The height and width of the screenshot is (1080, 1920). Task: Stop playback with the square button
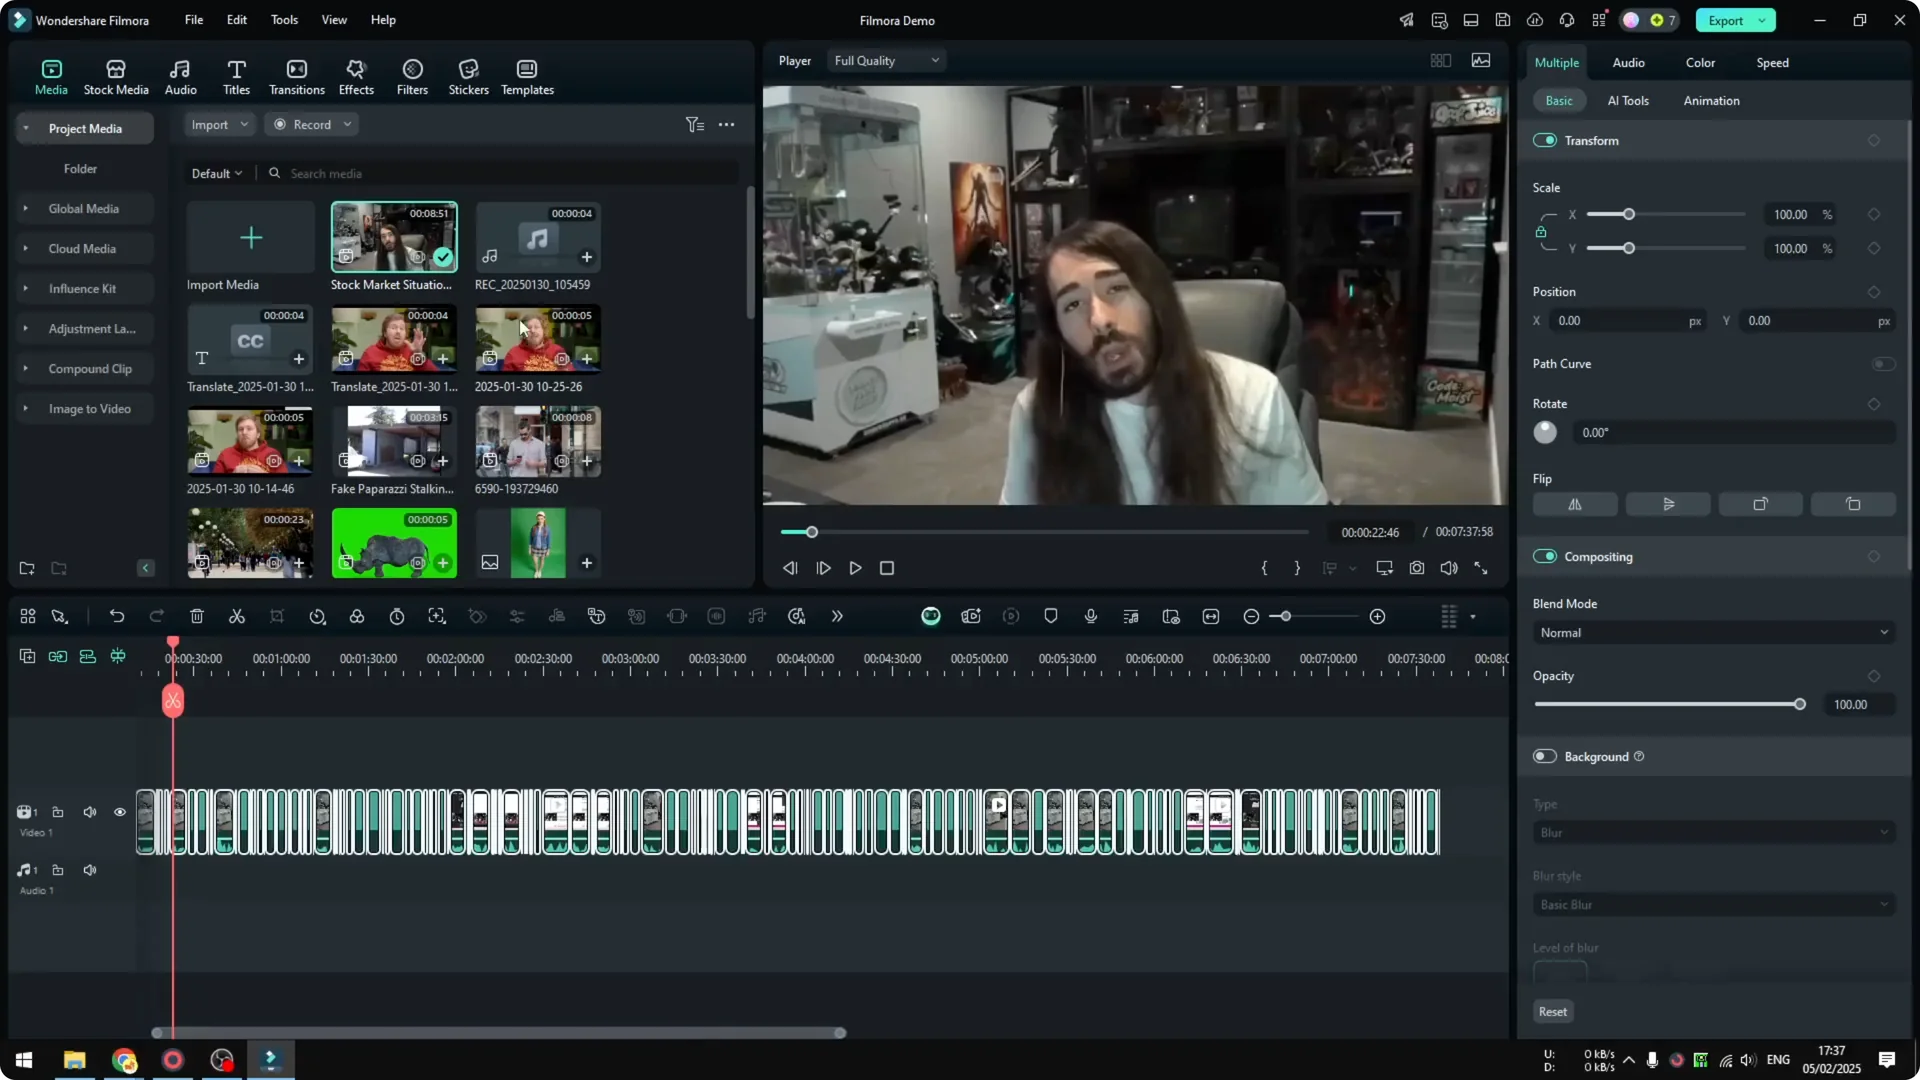click(887, 568)
